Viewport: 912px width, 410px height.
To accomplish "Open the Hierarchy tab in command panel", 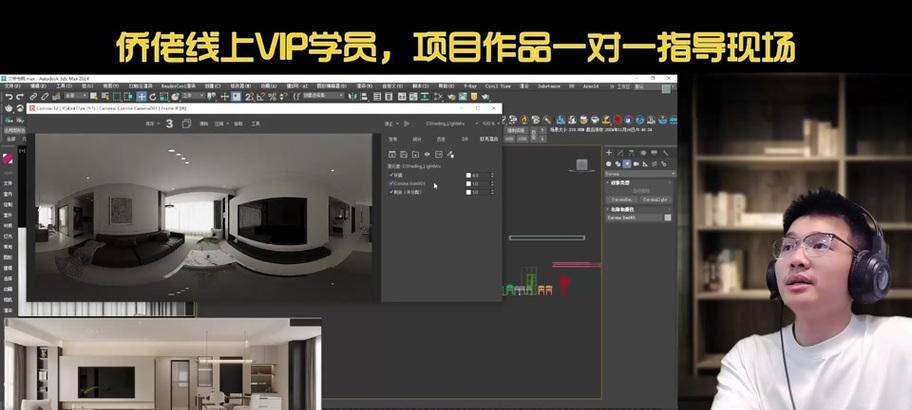I will 631,152.
